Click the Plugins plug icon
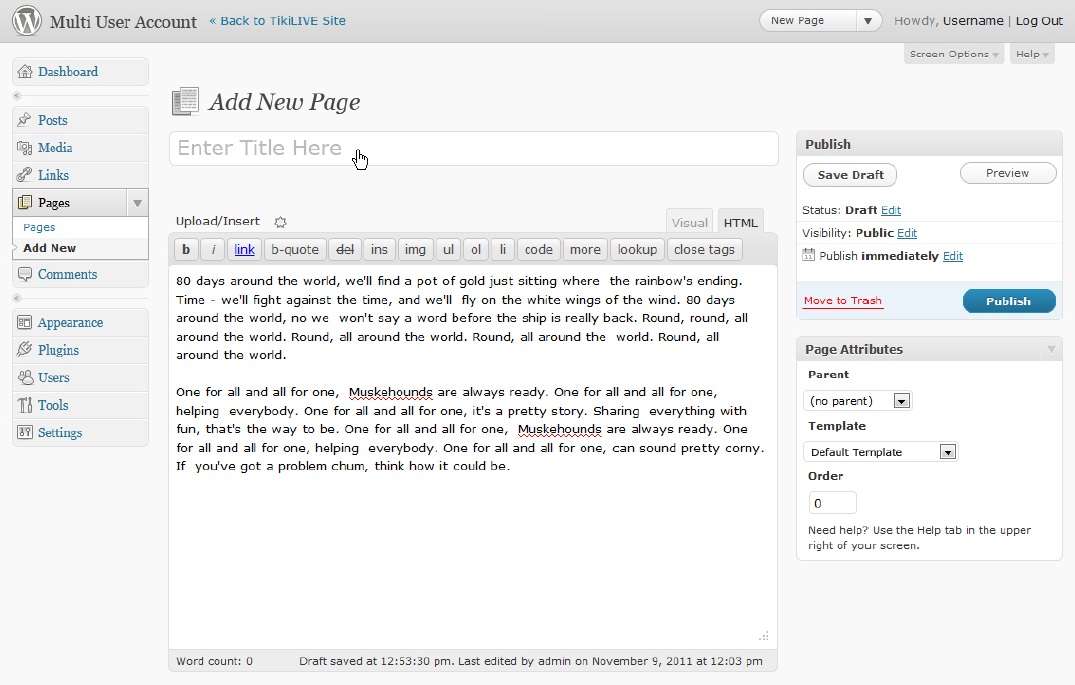1075x685 pixels. (25, 350)
